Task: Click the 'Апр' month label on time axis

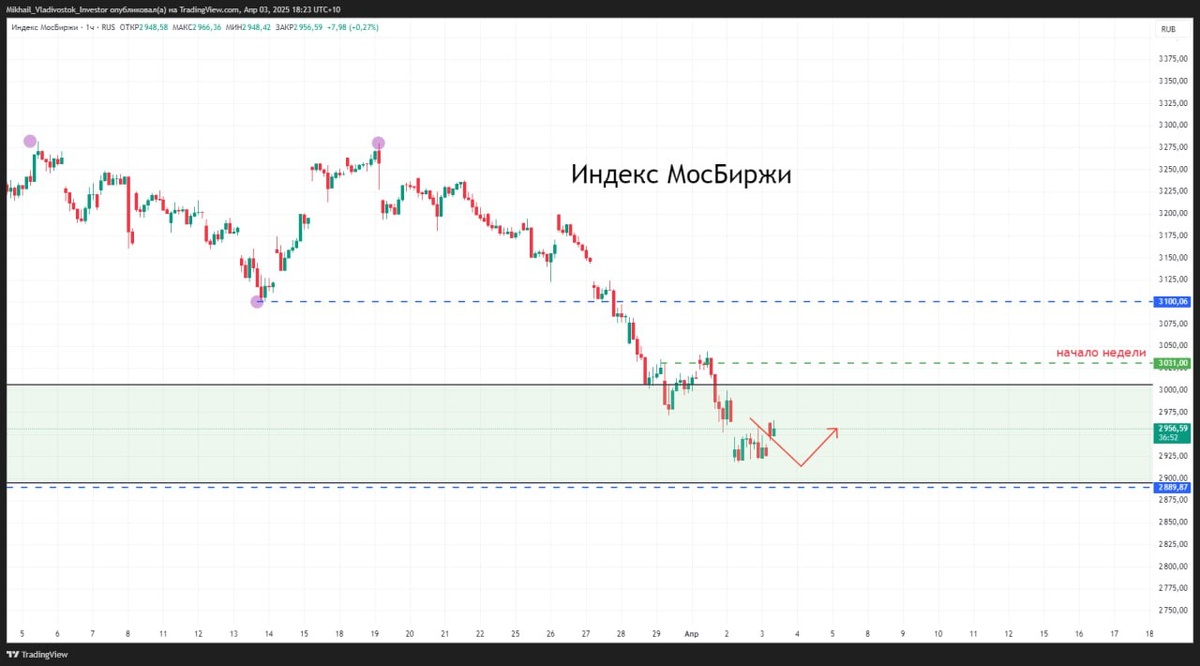Action: 692,634
